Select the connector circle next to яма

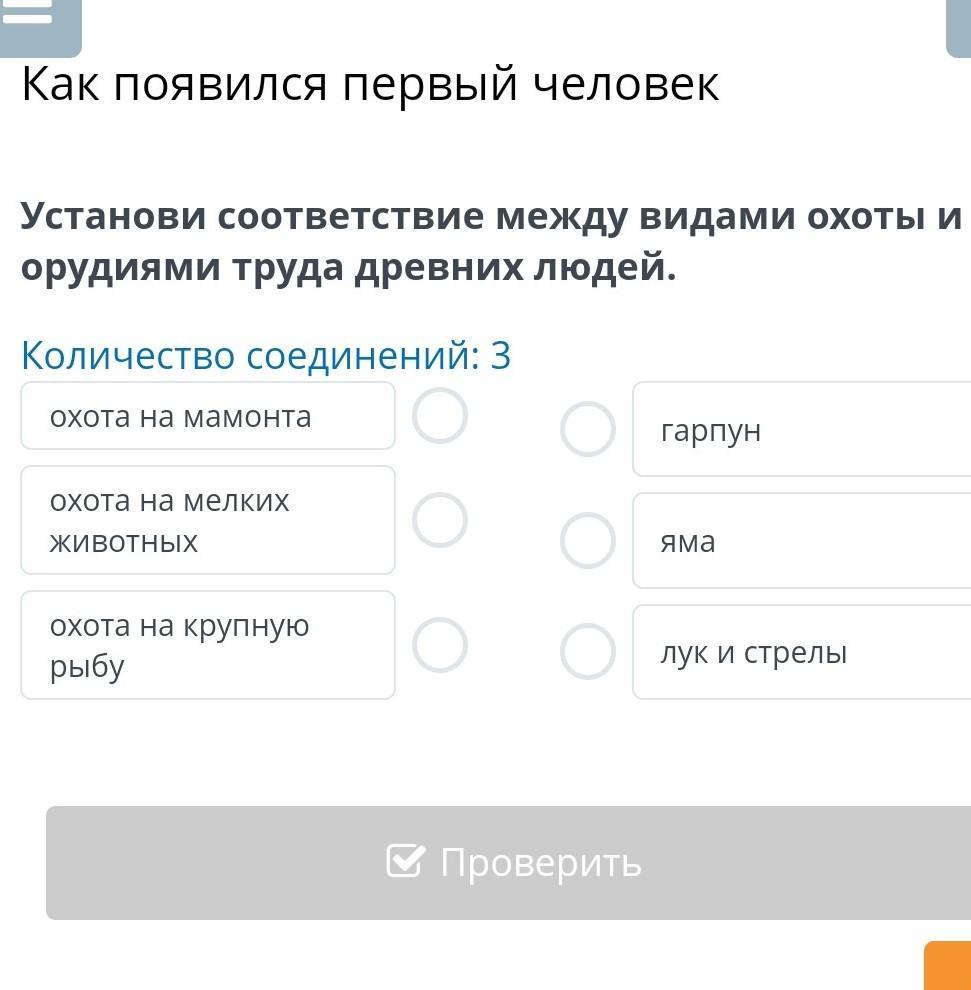tap(588, 541)
